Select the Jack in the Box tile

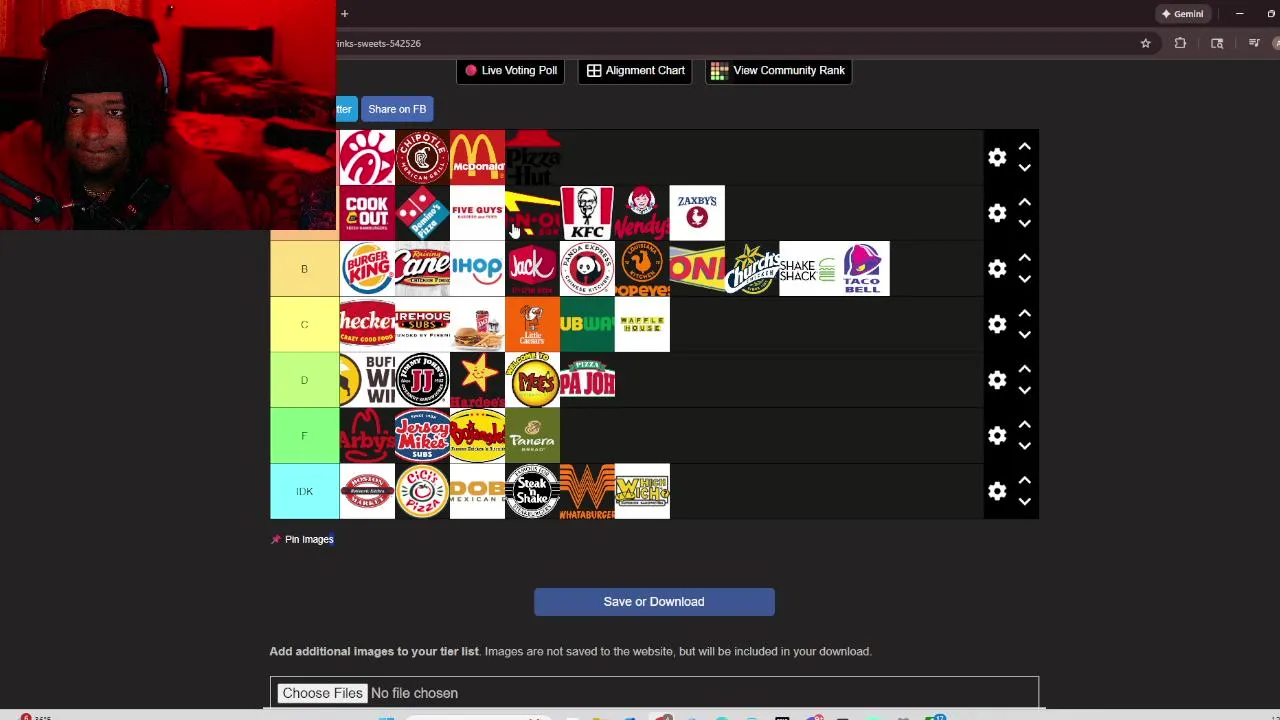tap(532, 268)
